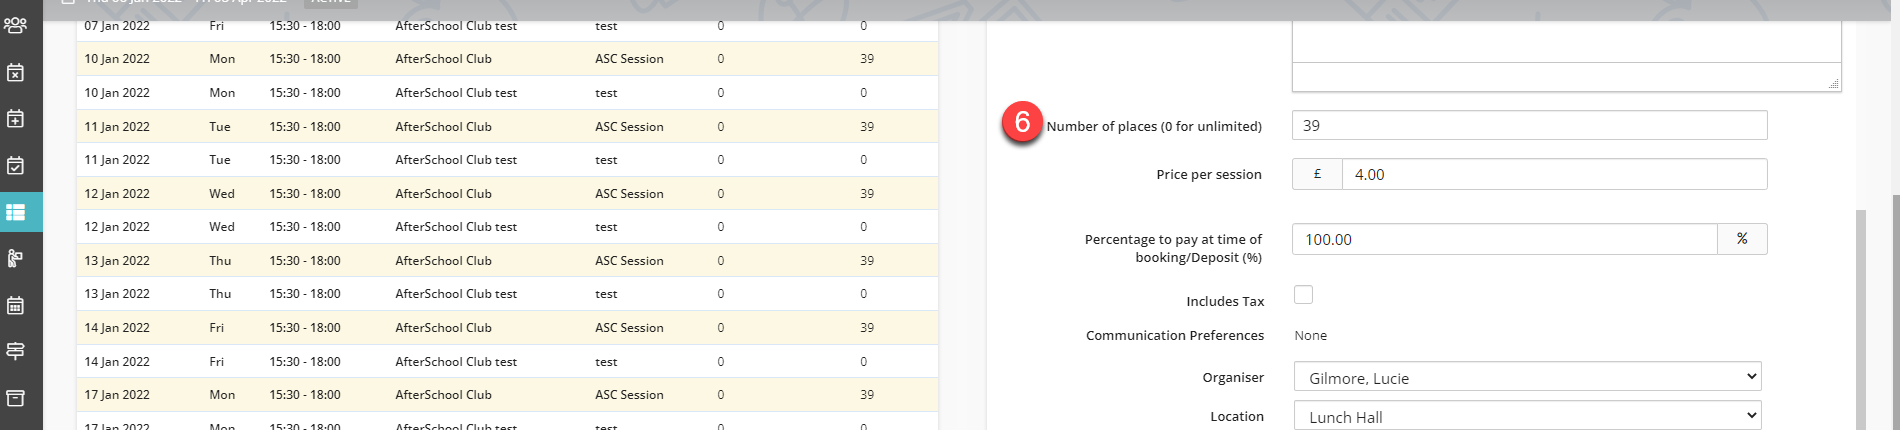
Task: Open the people group sidebar icon
Action: 16,25
